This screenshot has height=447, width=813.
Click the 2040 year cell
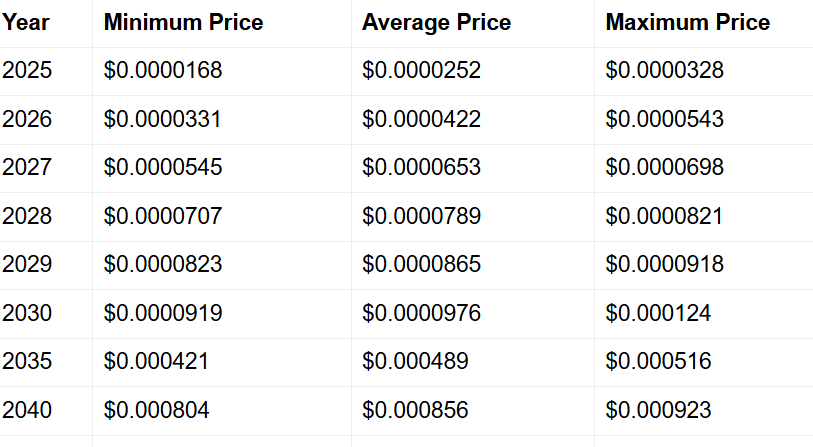click(27, 409)
